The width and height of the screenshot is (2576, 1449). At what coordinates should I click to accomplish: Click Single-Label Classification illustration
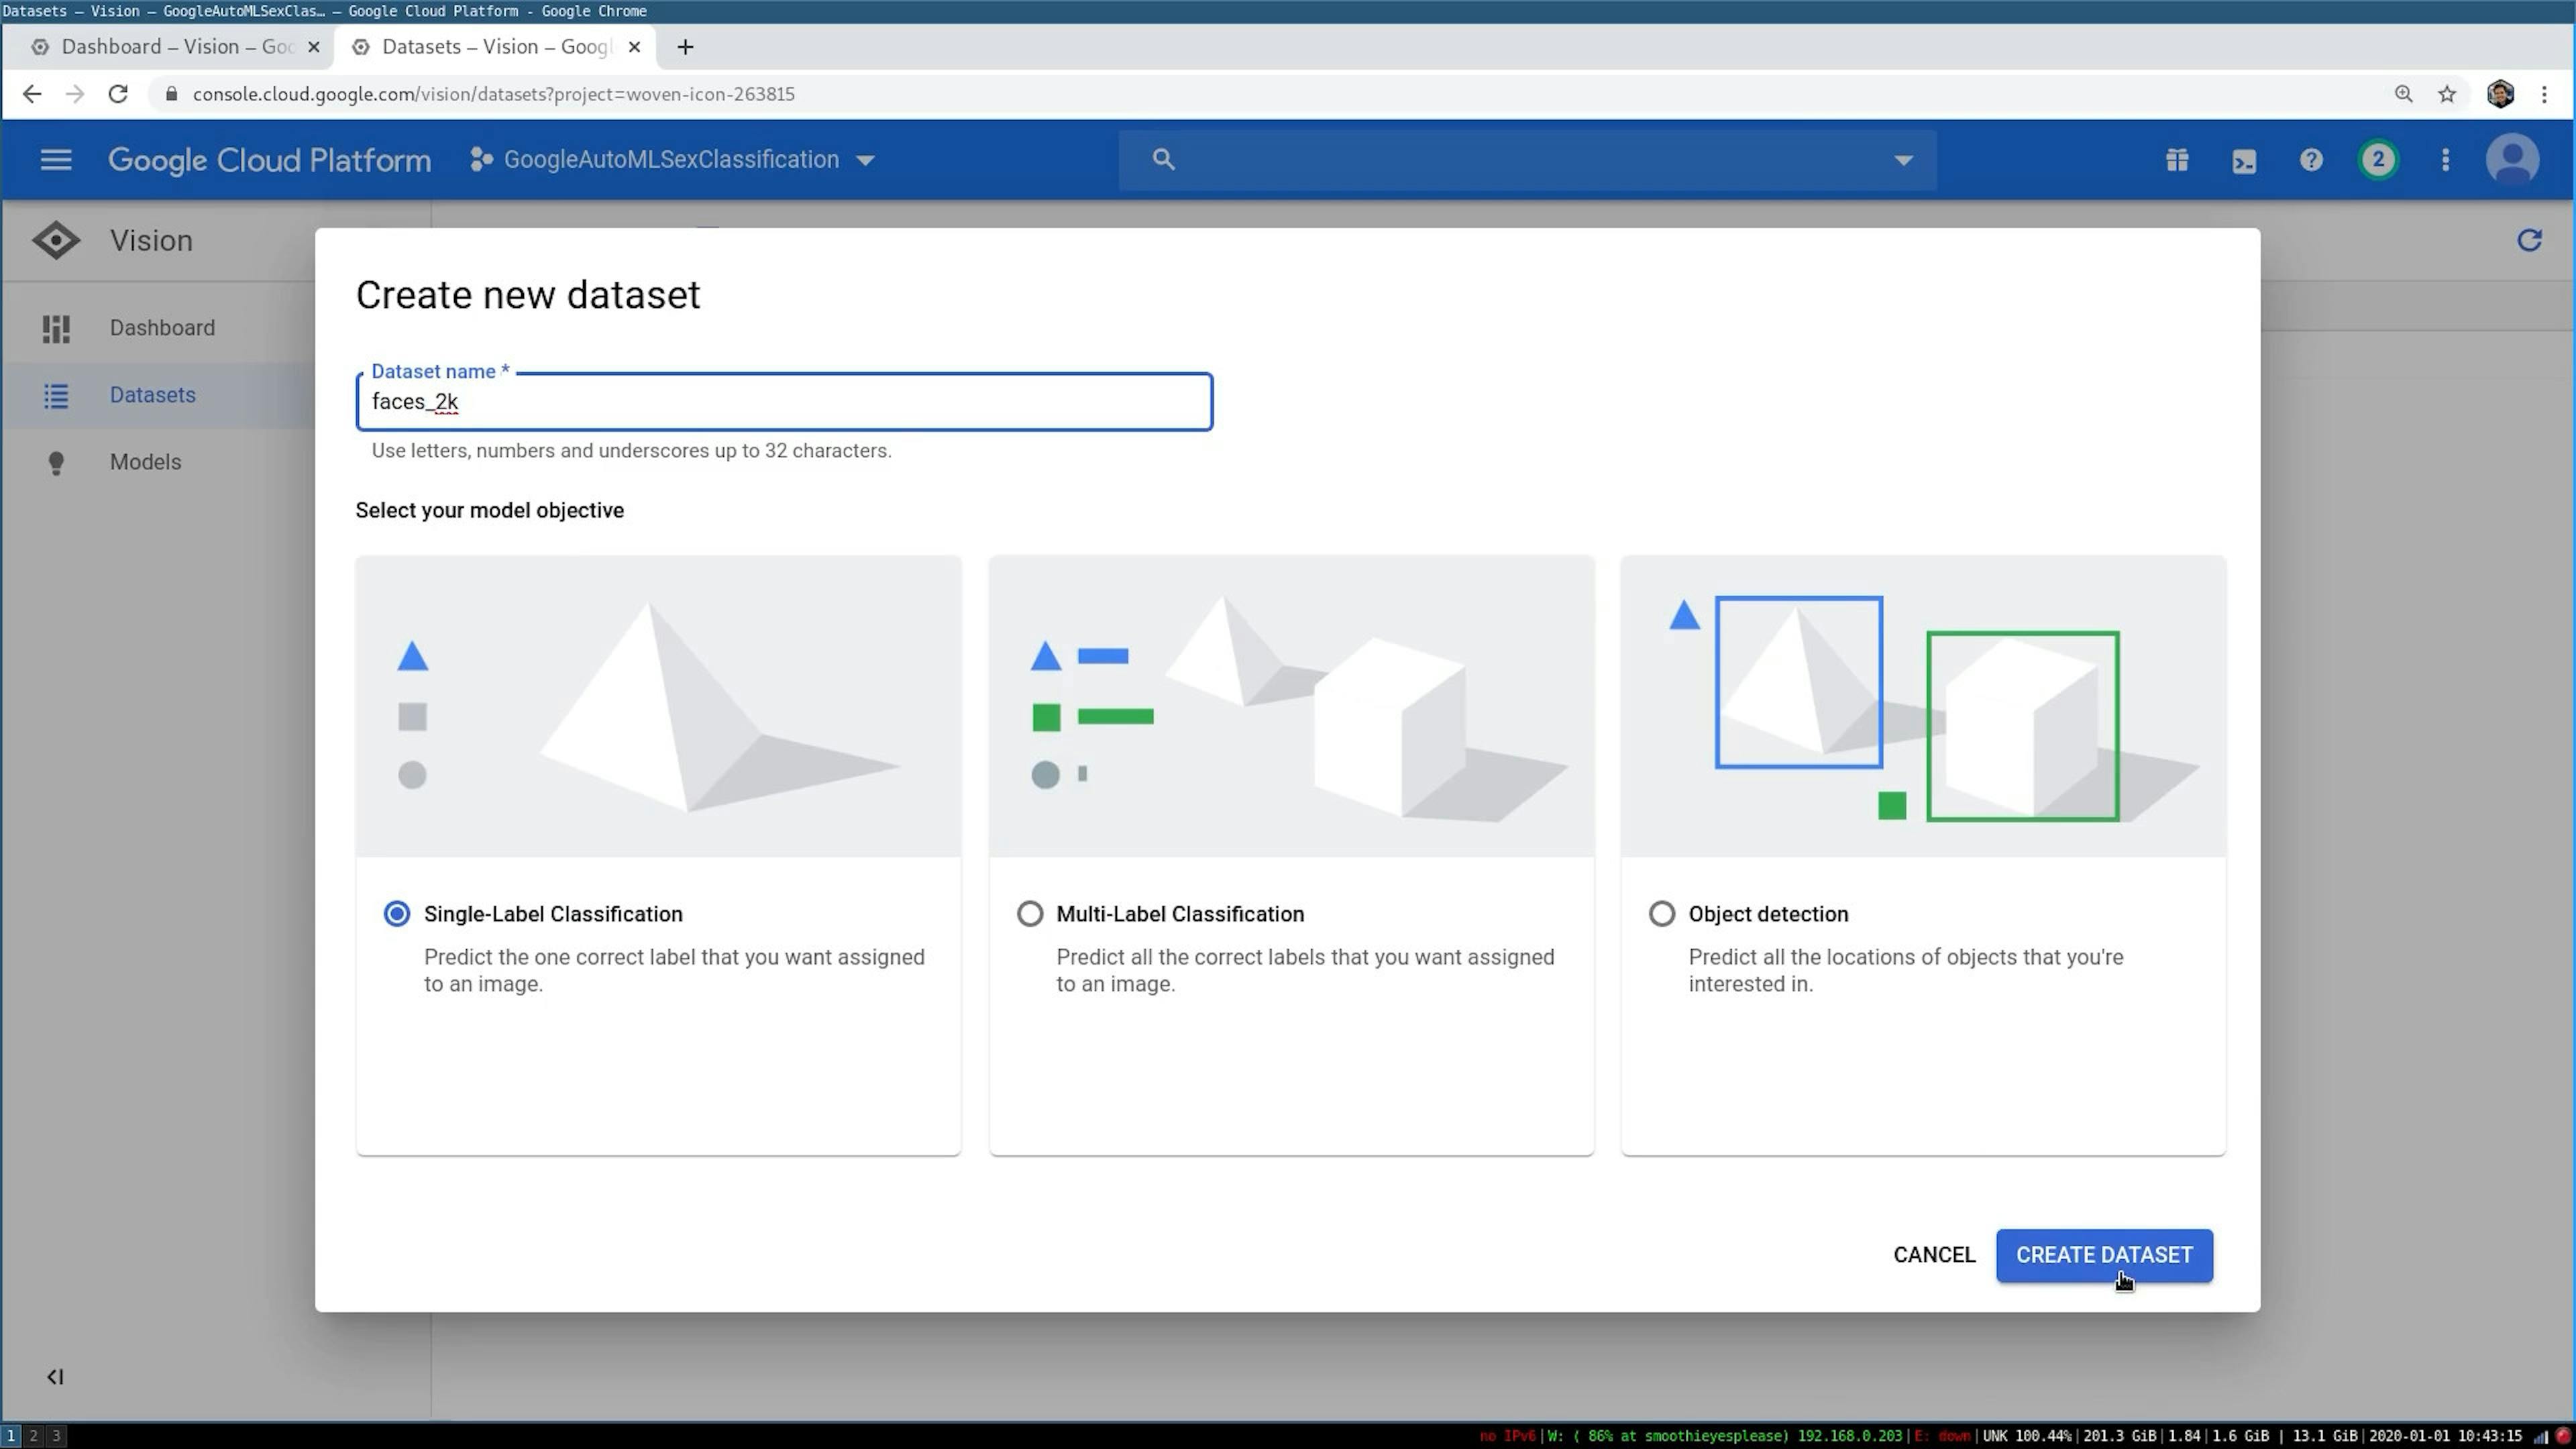pyautogui.click(x=658, y=706)
